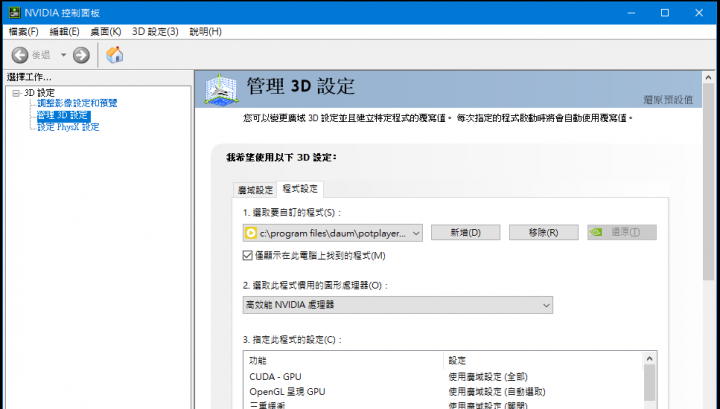Click the Forward arrow toolbar icon
The image size is (720, 409).
pyautogui.click(x=81, y=55)
